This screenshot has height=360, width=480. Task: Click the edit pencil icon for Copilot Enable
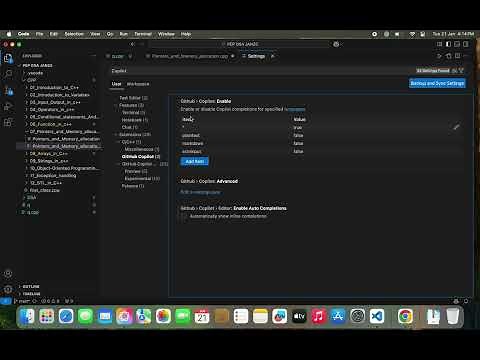coord(456,127)
